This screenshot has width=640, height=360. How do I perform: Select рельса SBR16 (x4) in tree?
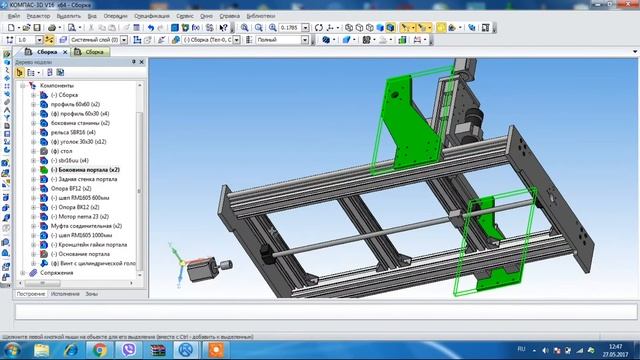point(73,133)
